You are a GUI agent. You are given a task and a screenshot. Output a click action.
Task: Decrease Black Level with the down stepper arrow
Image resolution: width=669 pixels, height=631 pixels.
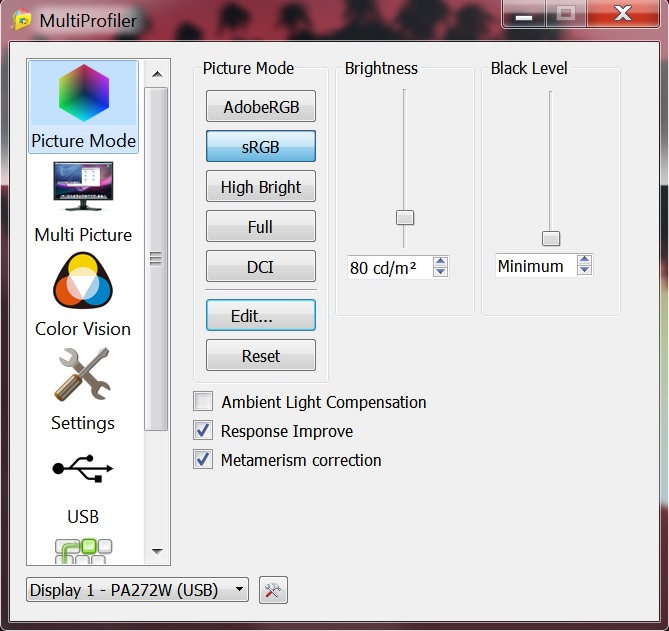[x=585, y=271]
